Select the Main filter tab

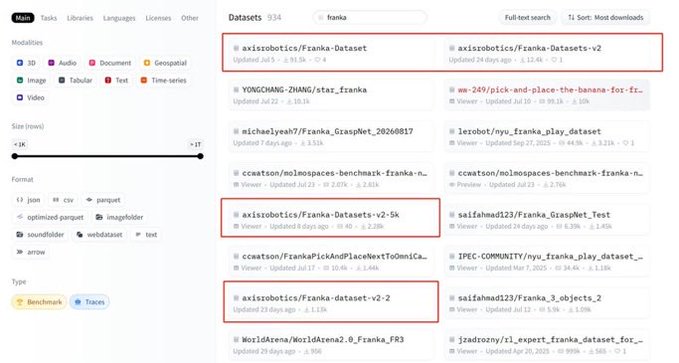point(23,18)
